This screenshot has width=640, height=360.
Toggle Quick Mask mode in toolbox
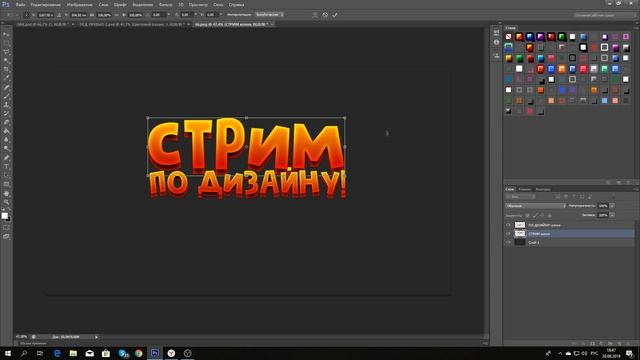point(6,228)
